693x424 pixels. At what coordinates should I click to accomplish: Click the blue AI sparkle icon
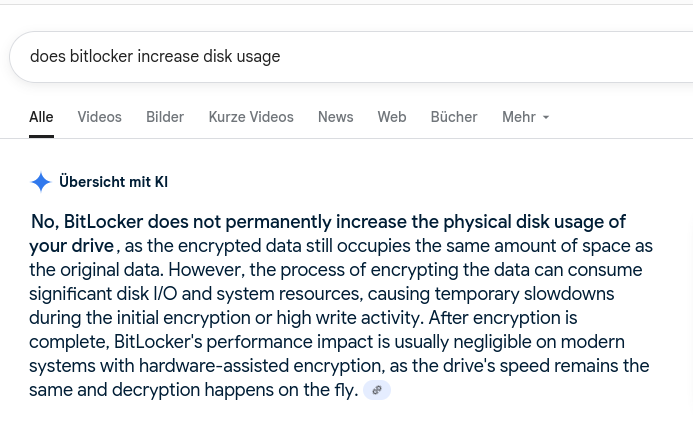click(x=41, y=182)
